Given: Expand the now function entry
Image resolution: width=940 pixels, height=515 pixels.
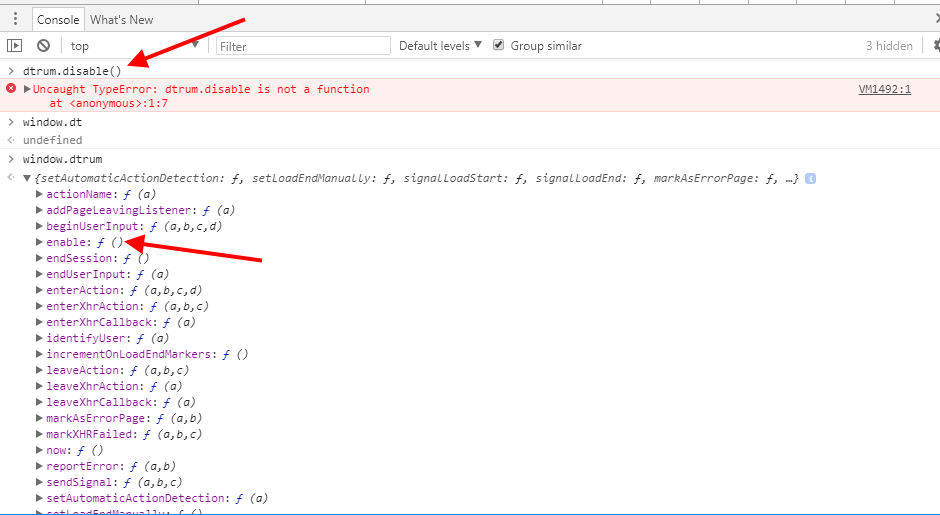Looking at the screenshot, I should coord(40,450).
